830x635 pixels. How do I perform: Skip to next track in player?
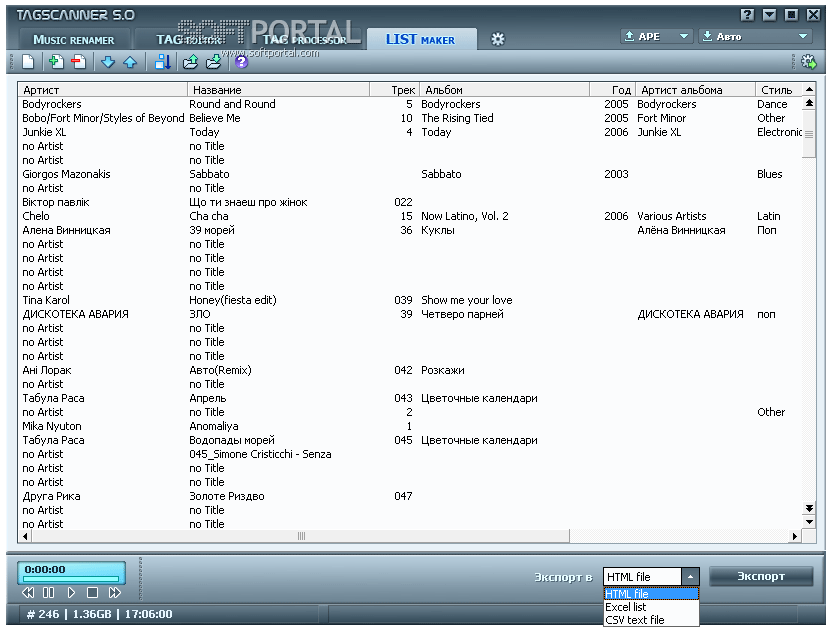tap(114, 593)
